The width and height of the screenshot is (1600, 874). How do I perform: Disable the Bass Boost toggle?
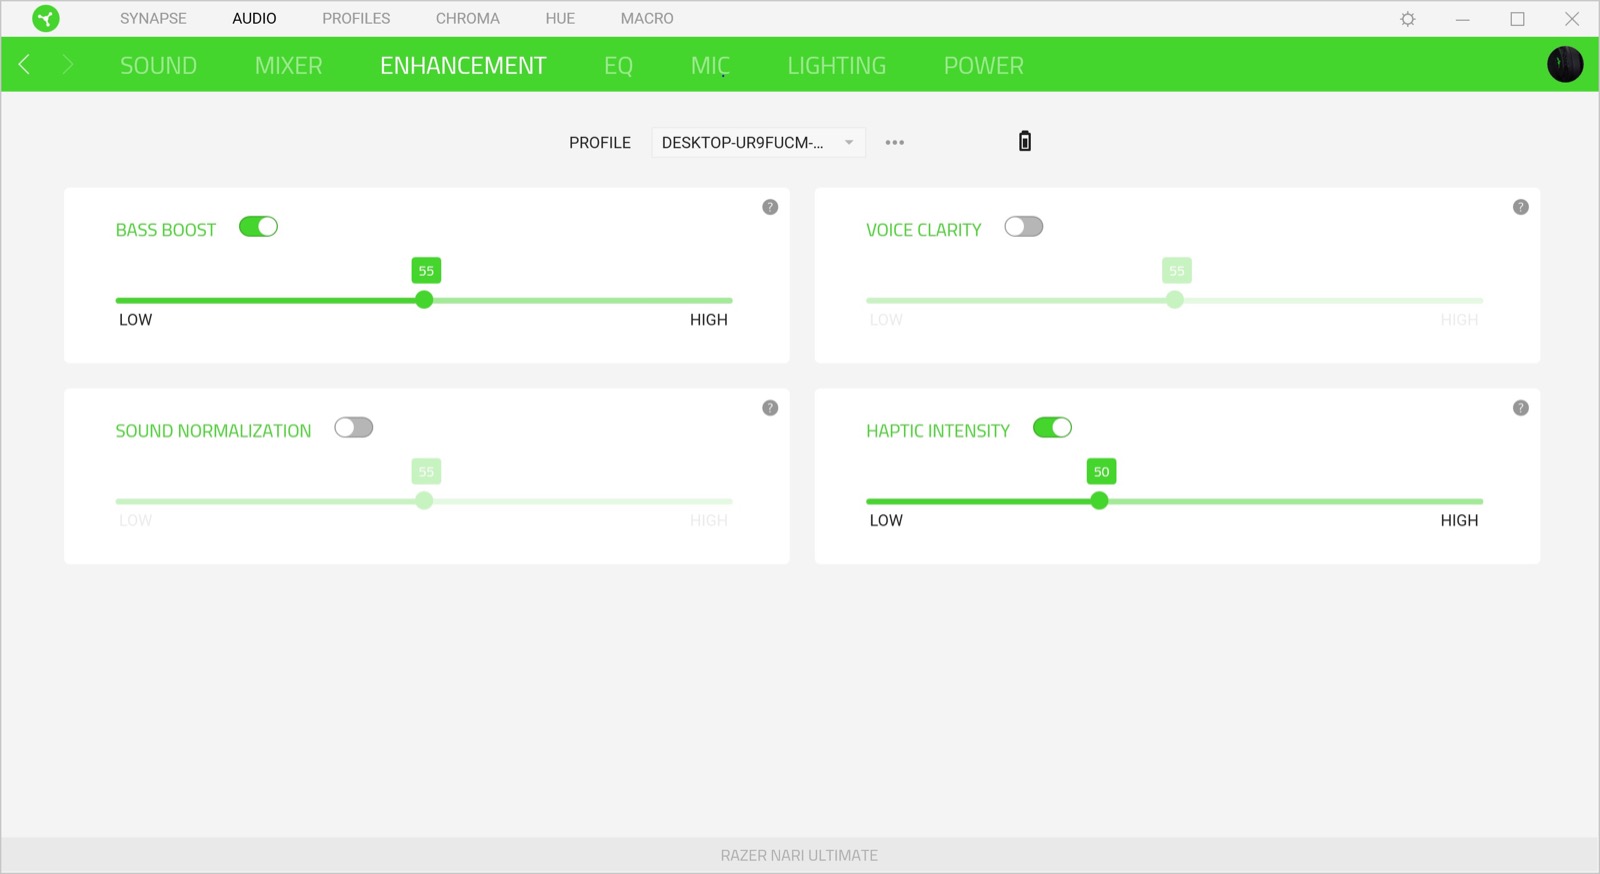[258, 227]
